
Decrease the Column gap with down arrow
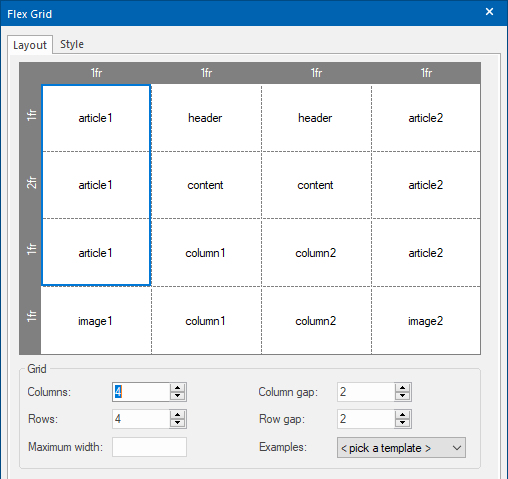(x=402, y=396)
